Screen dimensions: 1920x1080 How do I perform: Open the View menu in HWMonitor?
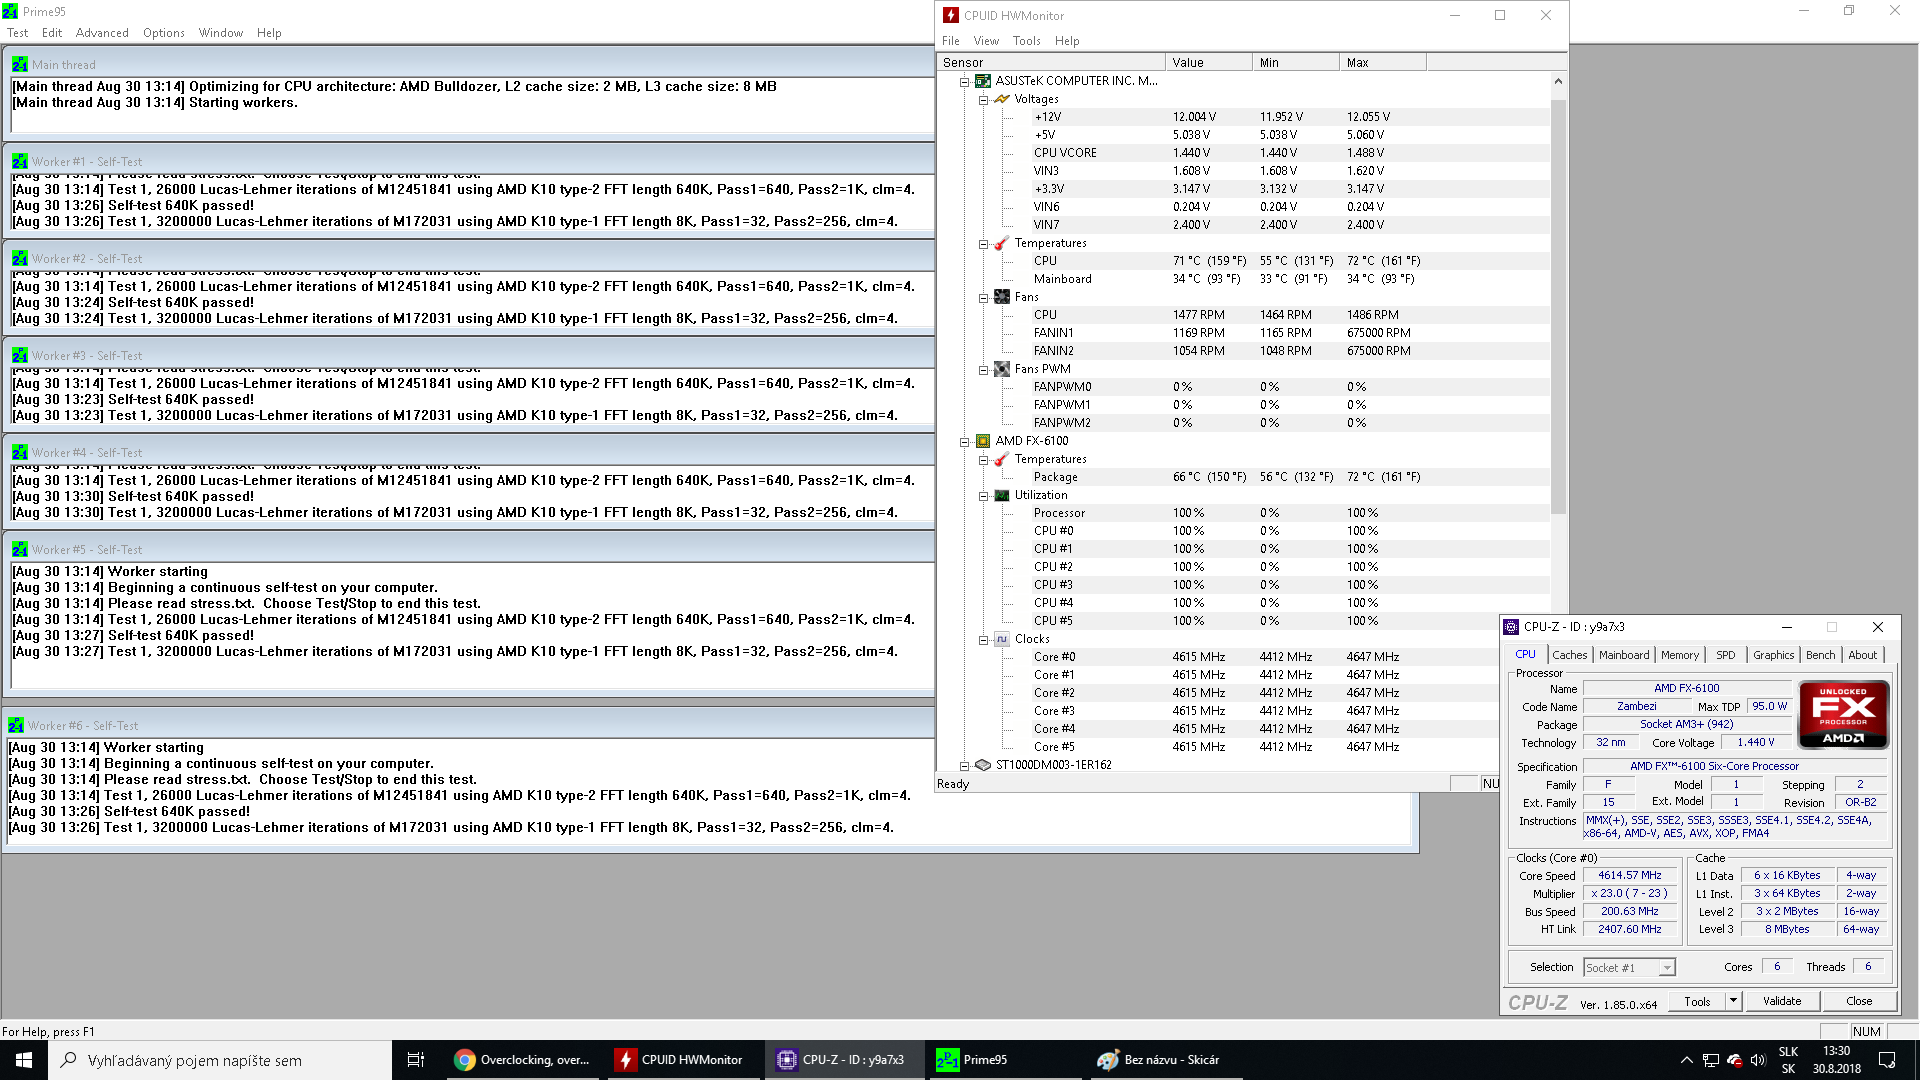(x=986, y=41)
